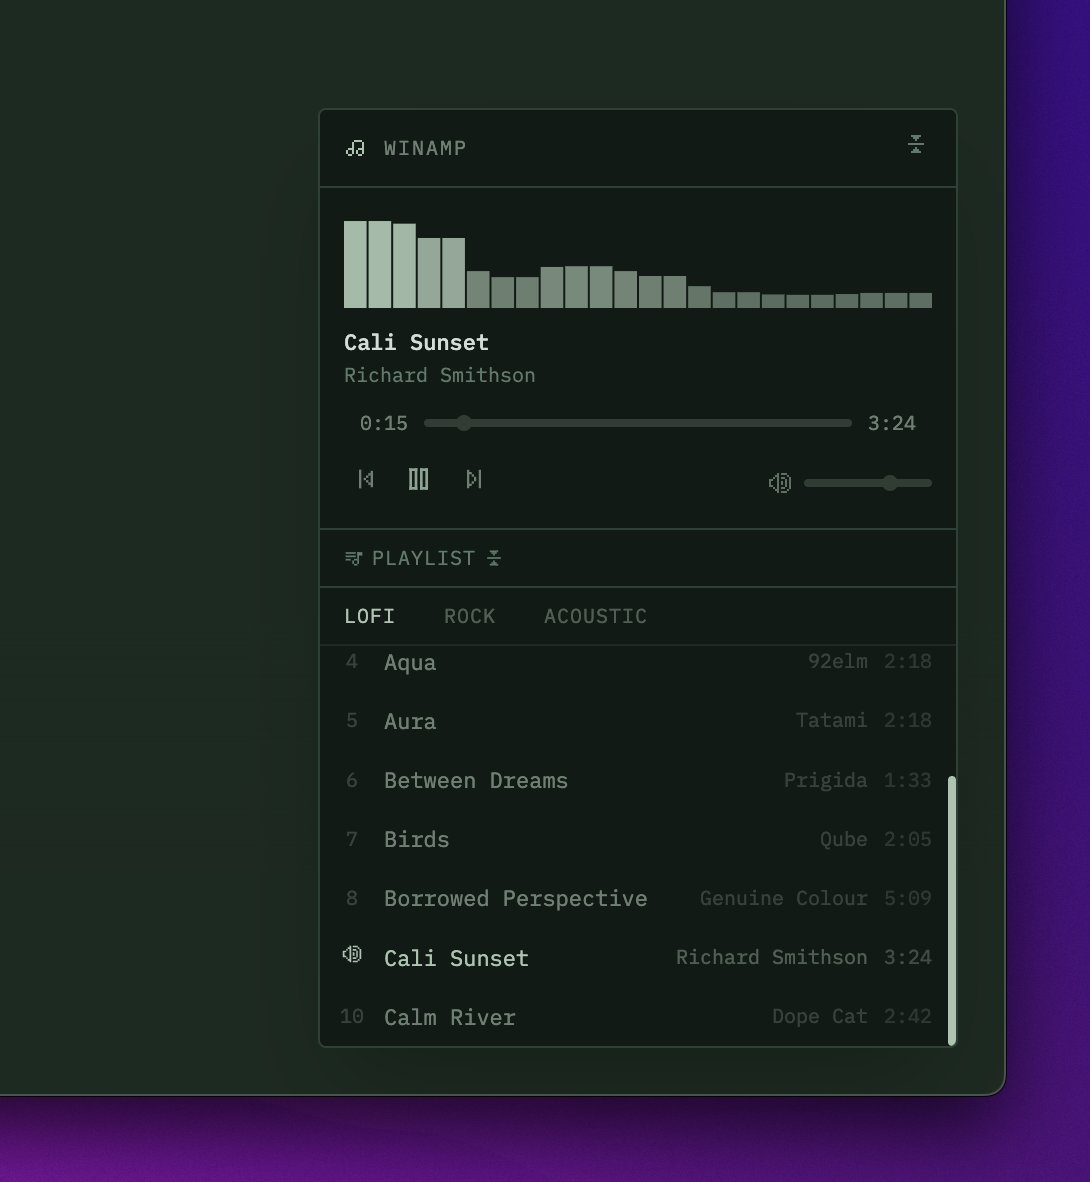Click the 2:42 duration of Calm River
Viewport: 1090px width, 1182px height.
click(x=908, y=1016)
